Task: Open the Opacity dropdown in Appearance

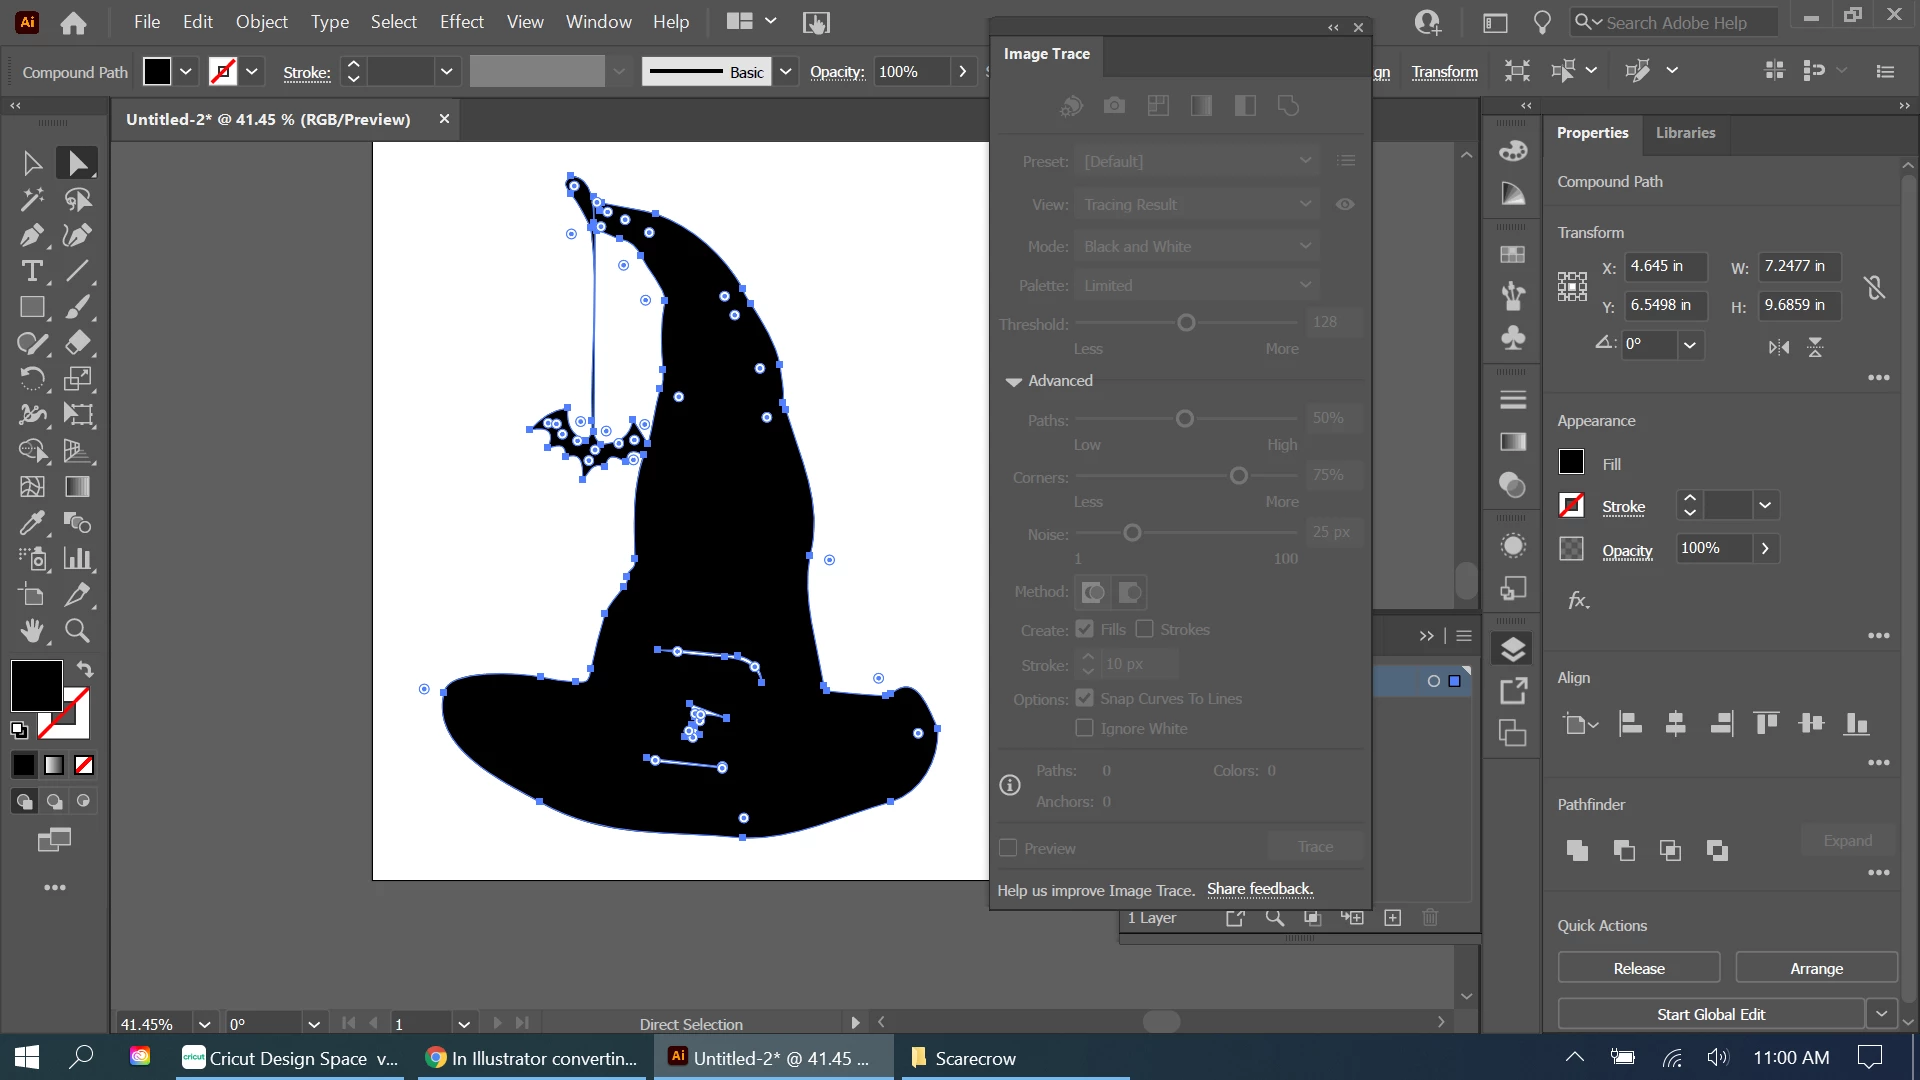Action: pyautogui.click(x=1765, y=548)
